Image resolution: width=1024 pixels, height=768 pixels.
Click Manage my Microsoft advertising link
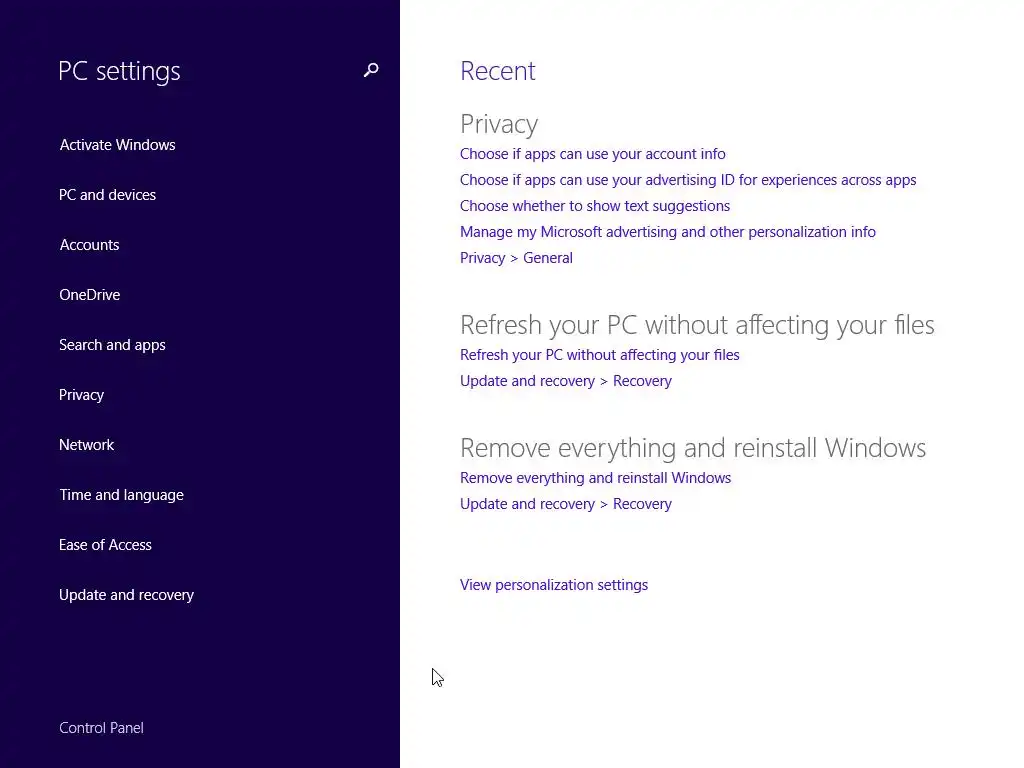click(x=667, y=232)
